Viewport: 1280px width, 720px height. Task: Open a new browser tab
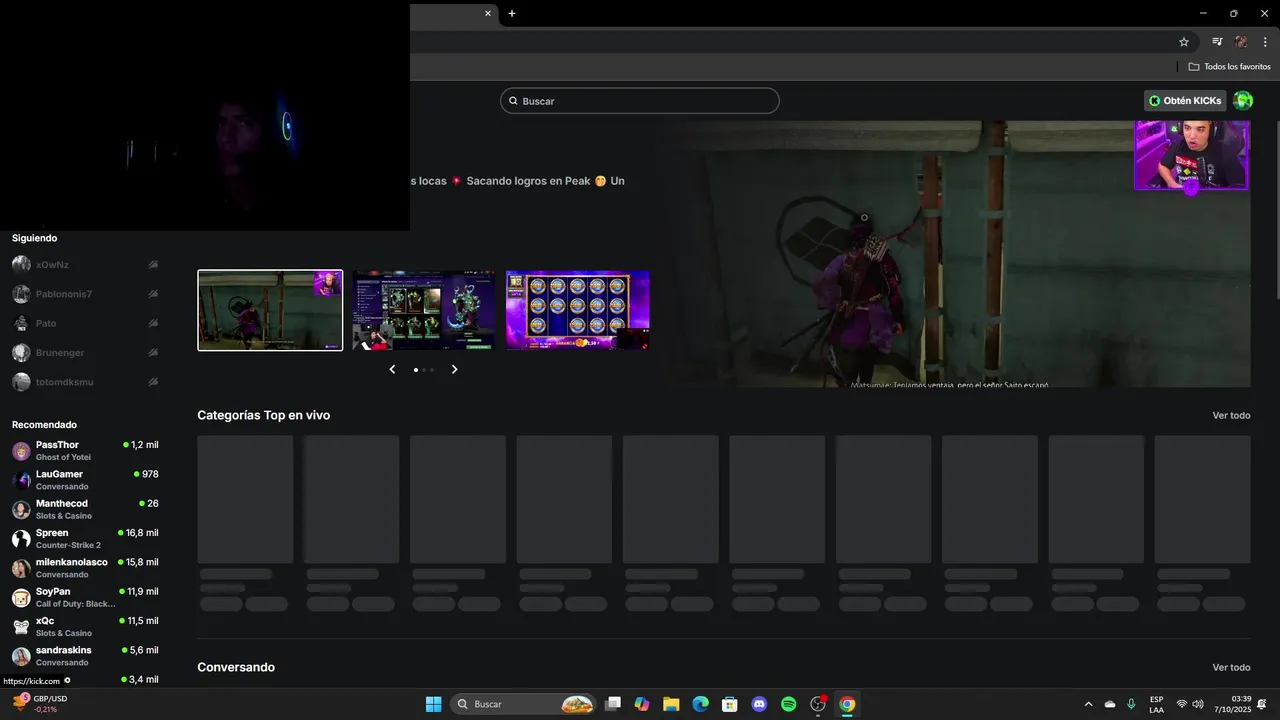[x=512, y=13]
